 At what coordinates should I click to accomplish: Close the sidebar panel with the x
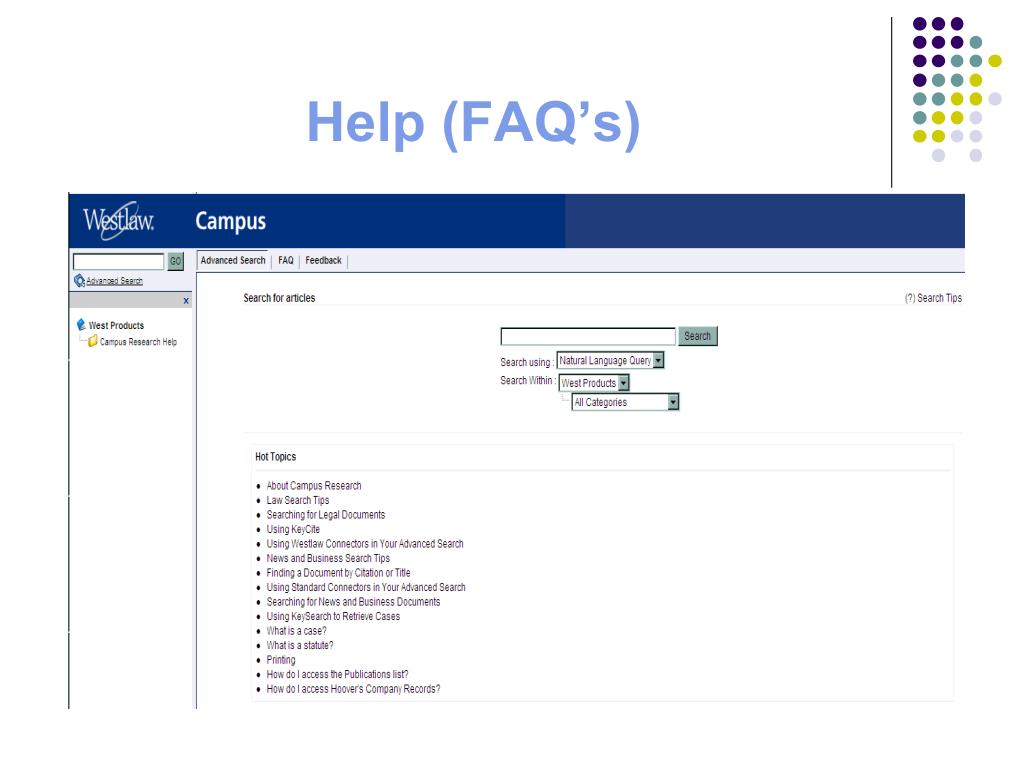click(x=186, y=301)
